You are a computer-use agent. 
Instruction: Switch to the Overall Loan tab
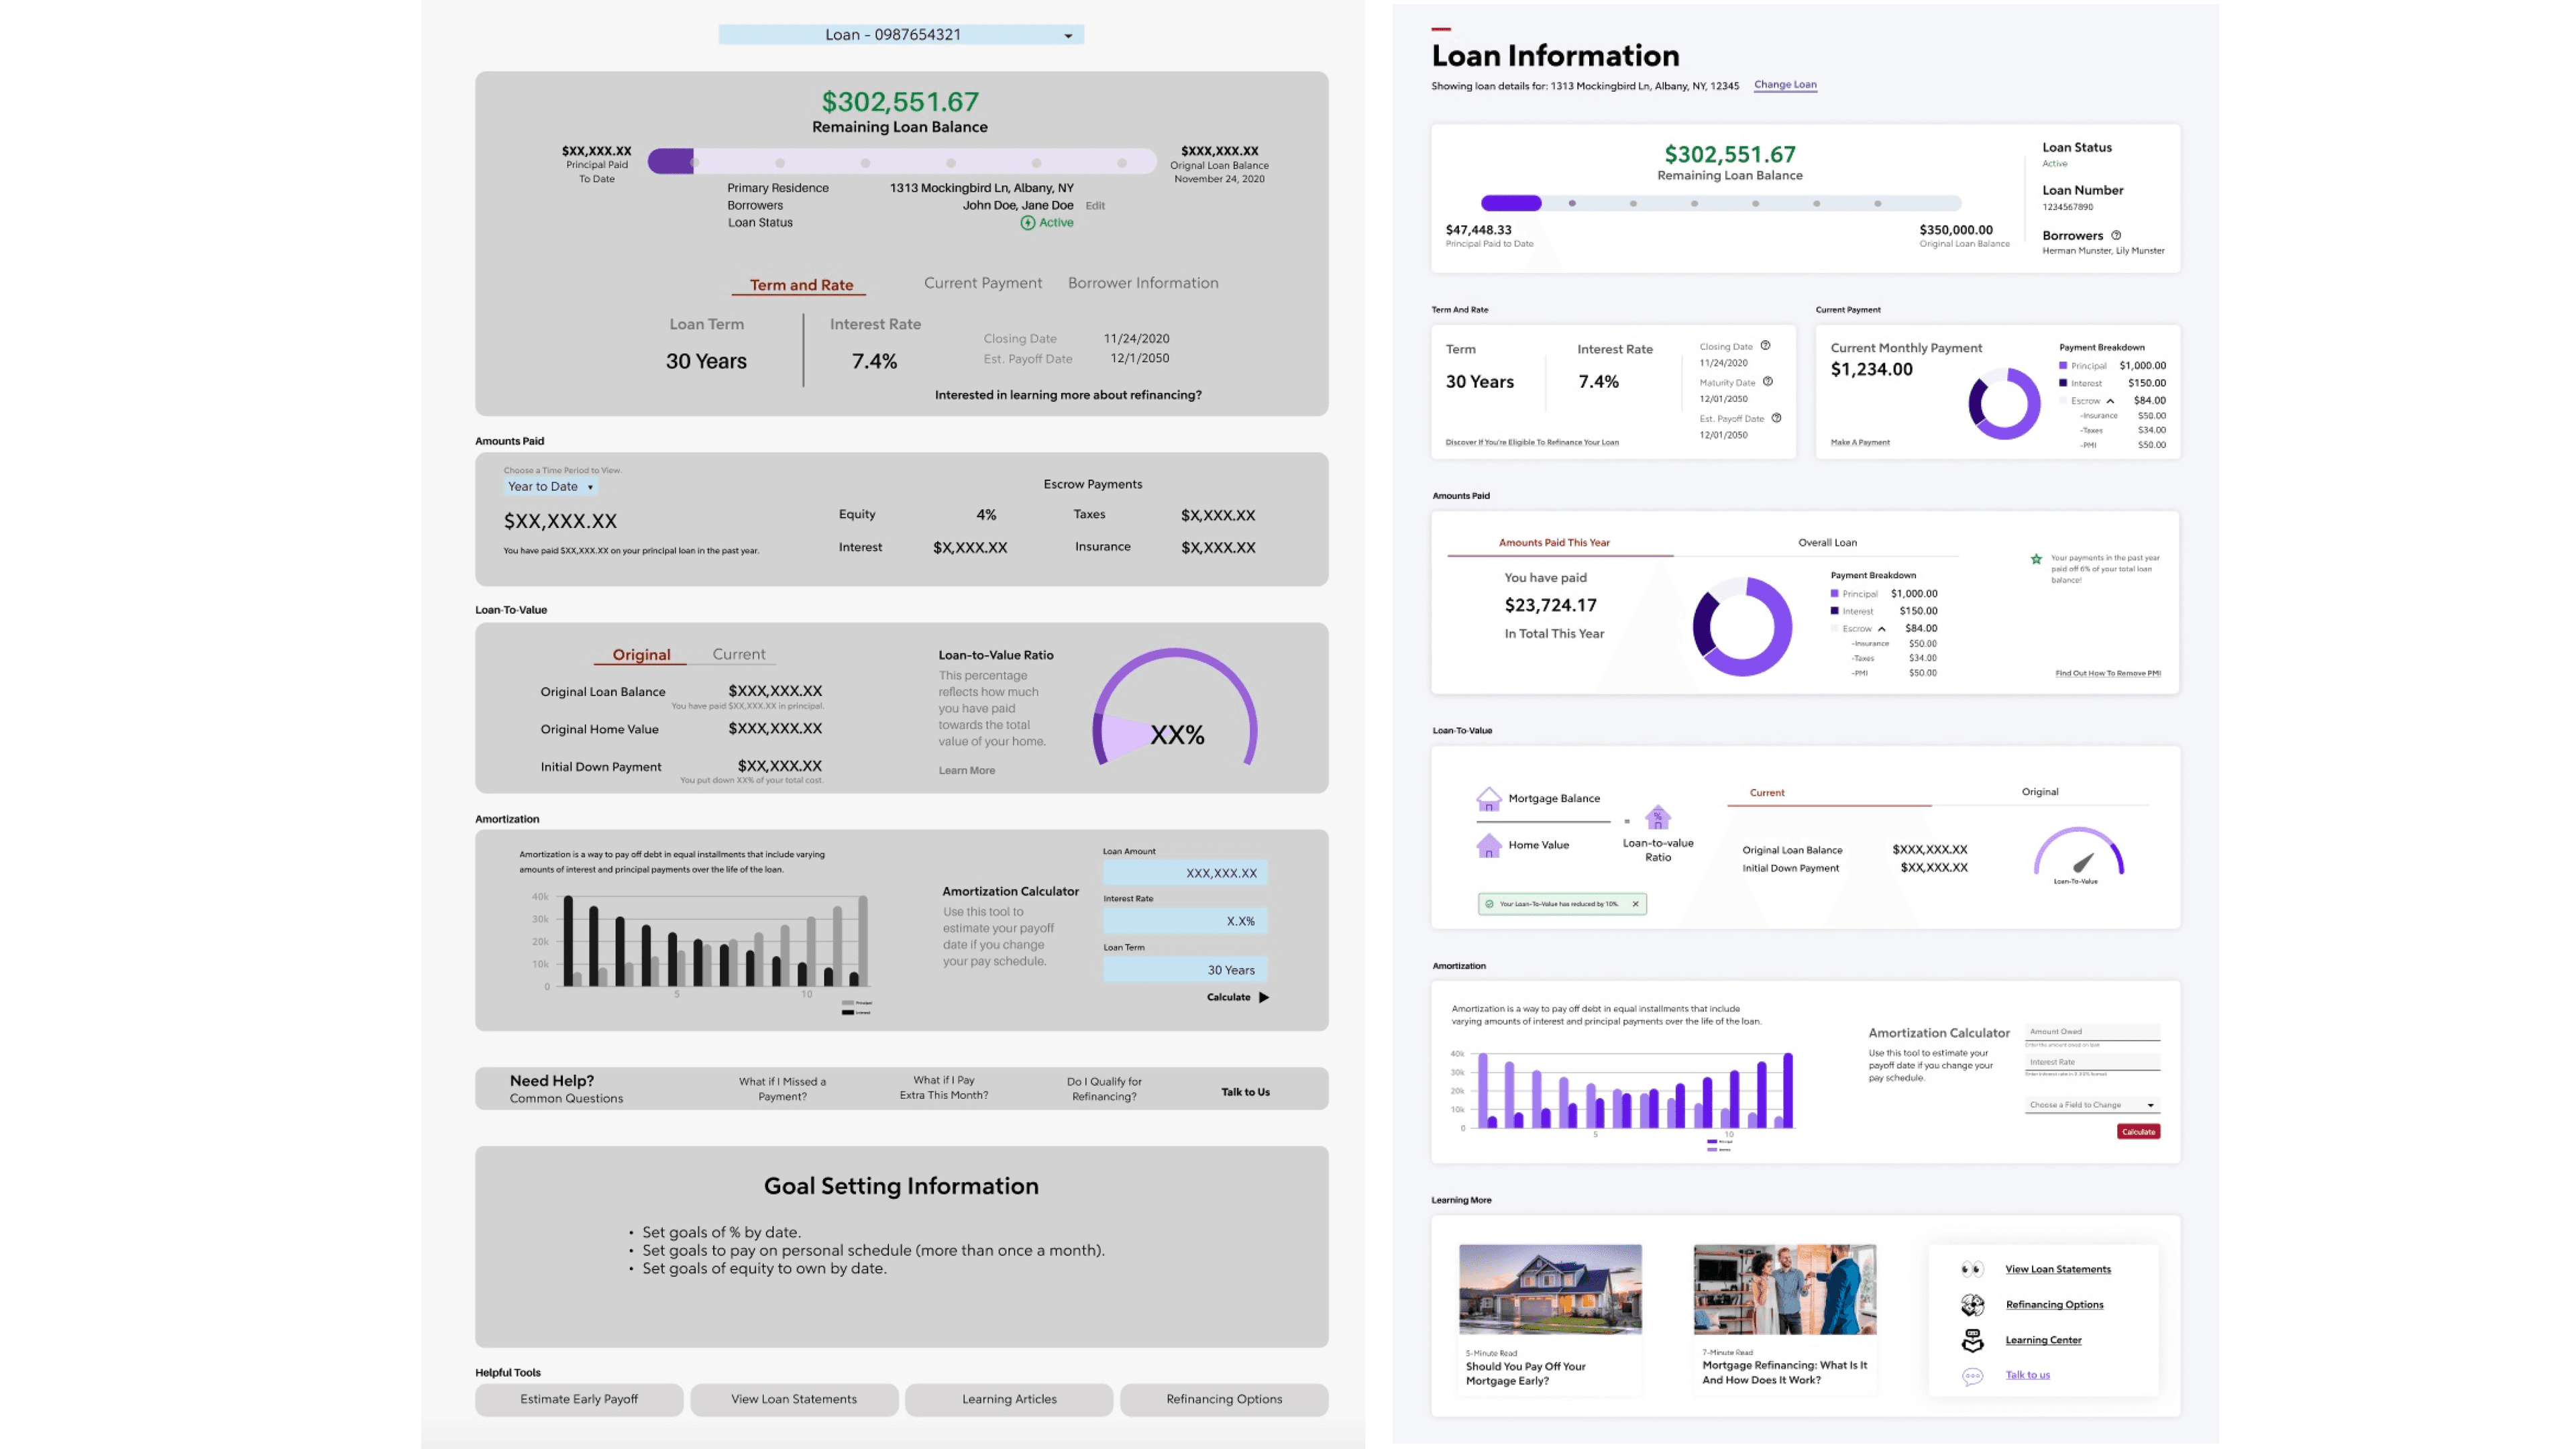[1827, 543]
